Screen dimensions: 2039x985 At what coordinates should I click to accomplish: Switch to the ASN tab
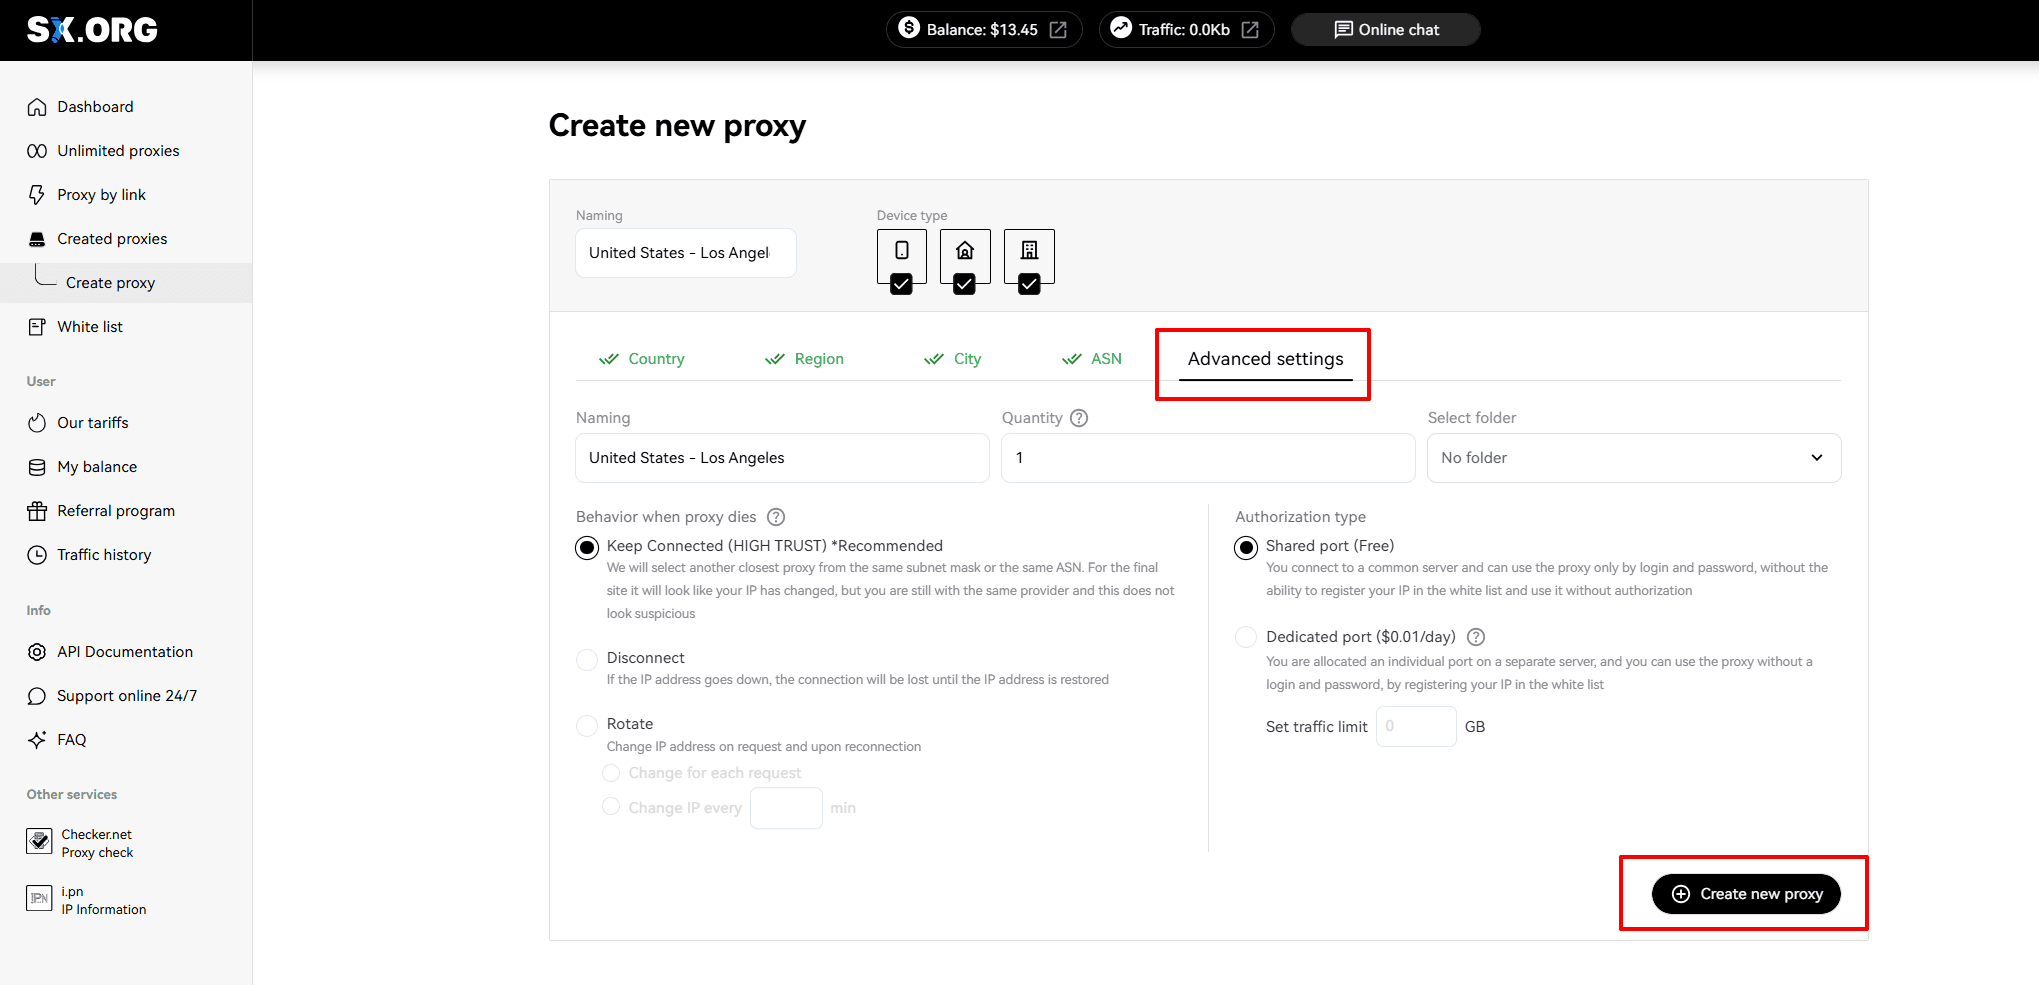[x=1091, y=359]
